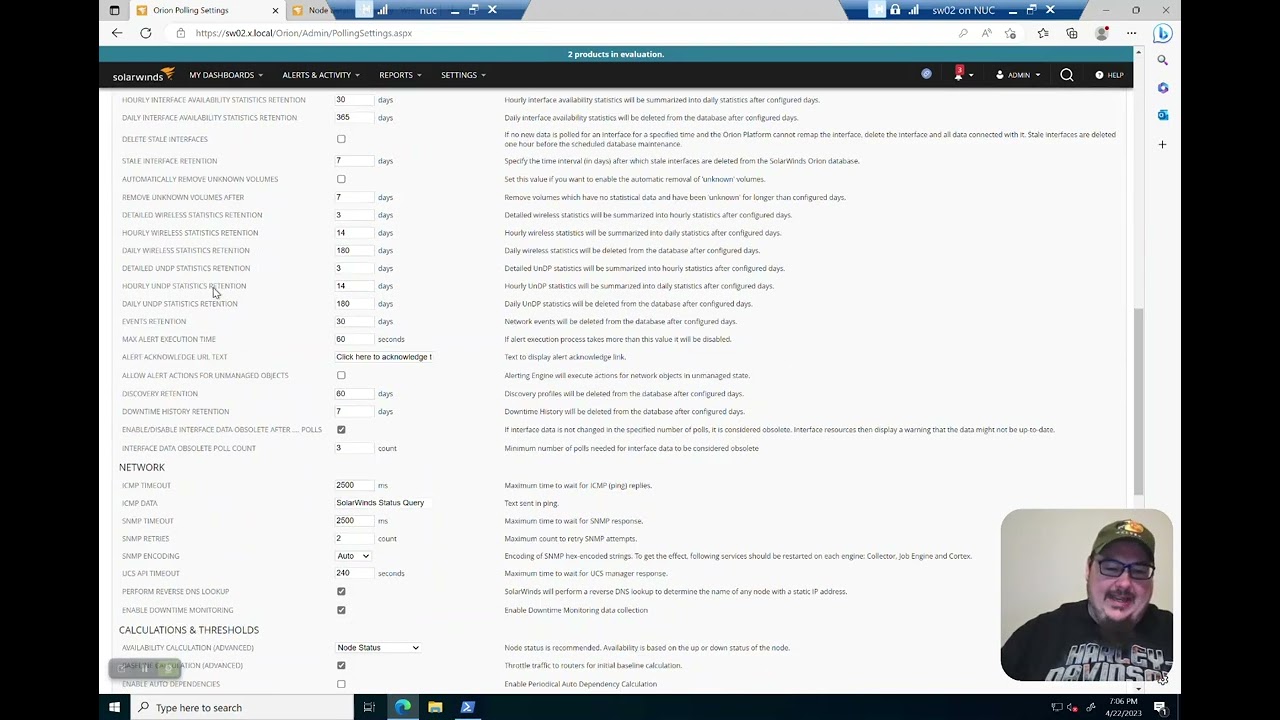Open the SolarWinds search magnifier
The height and width of the screenshot is (720, 1280).
(1067, 75)
